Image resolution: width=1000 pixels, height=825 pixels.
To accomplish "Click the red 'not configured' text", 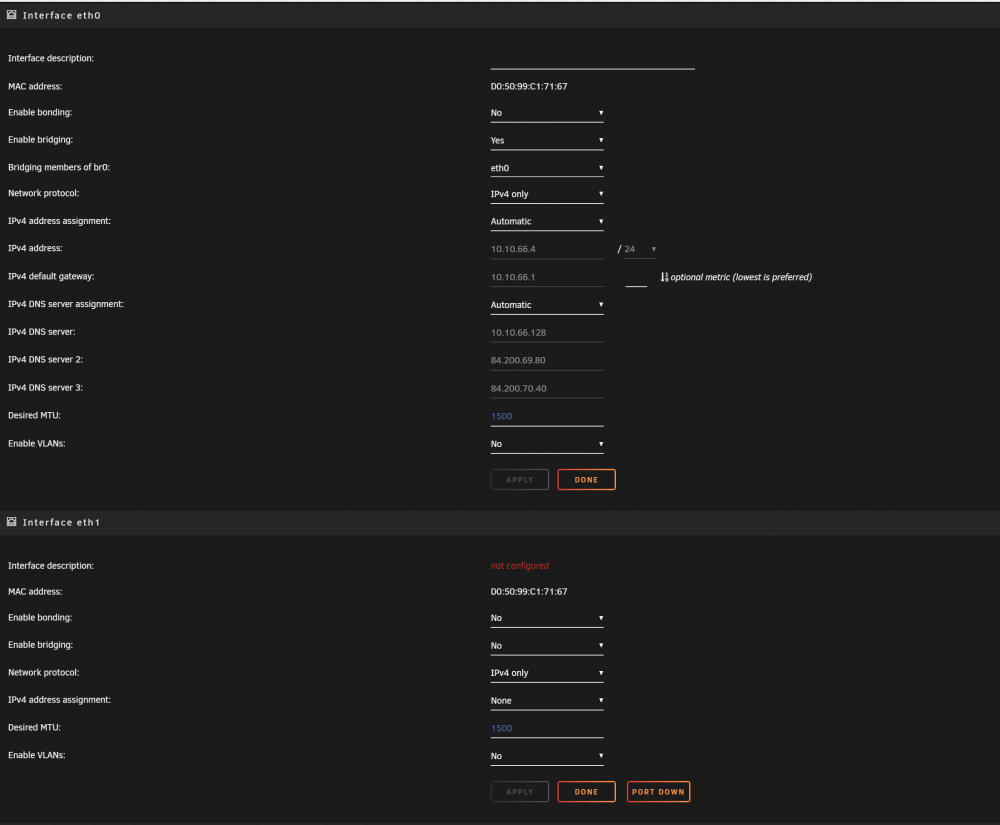I will click(519, 566).
